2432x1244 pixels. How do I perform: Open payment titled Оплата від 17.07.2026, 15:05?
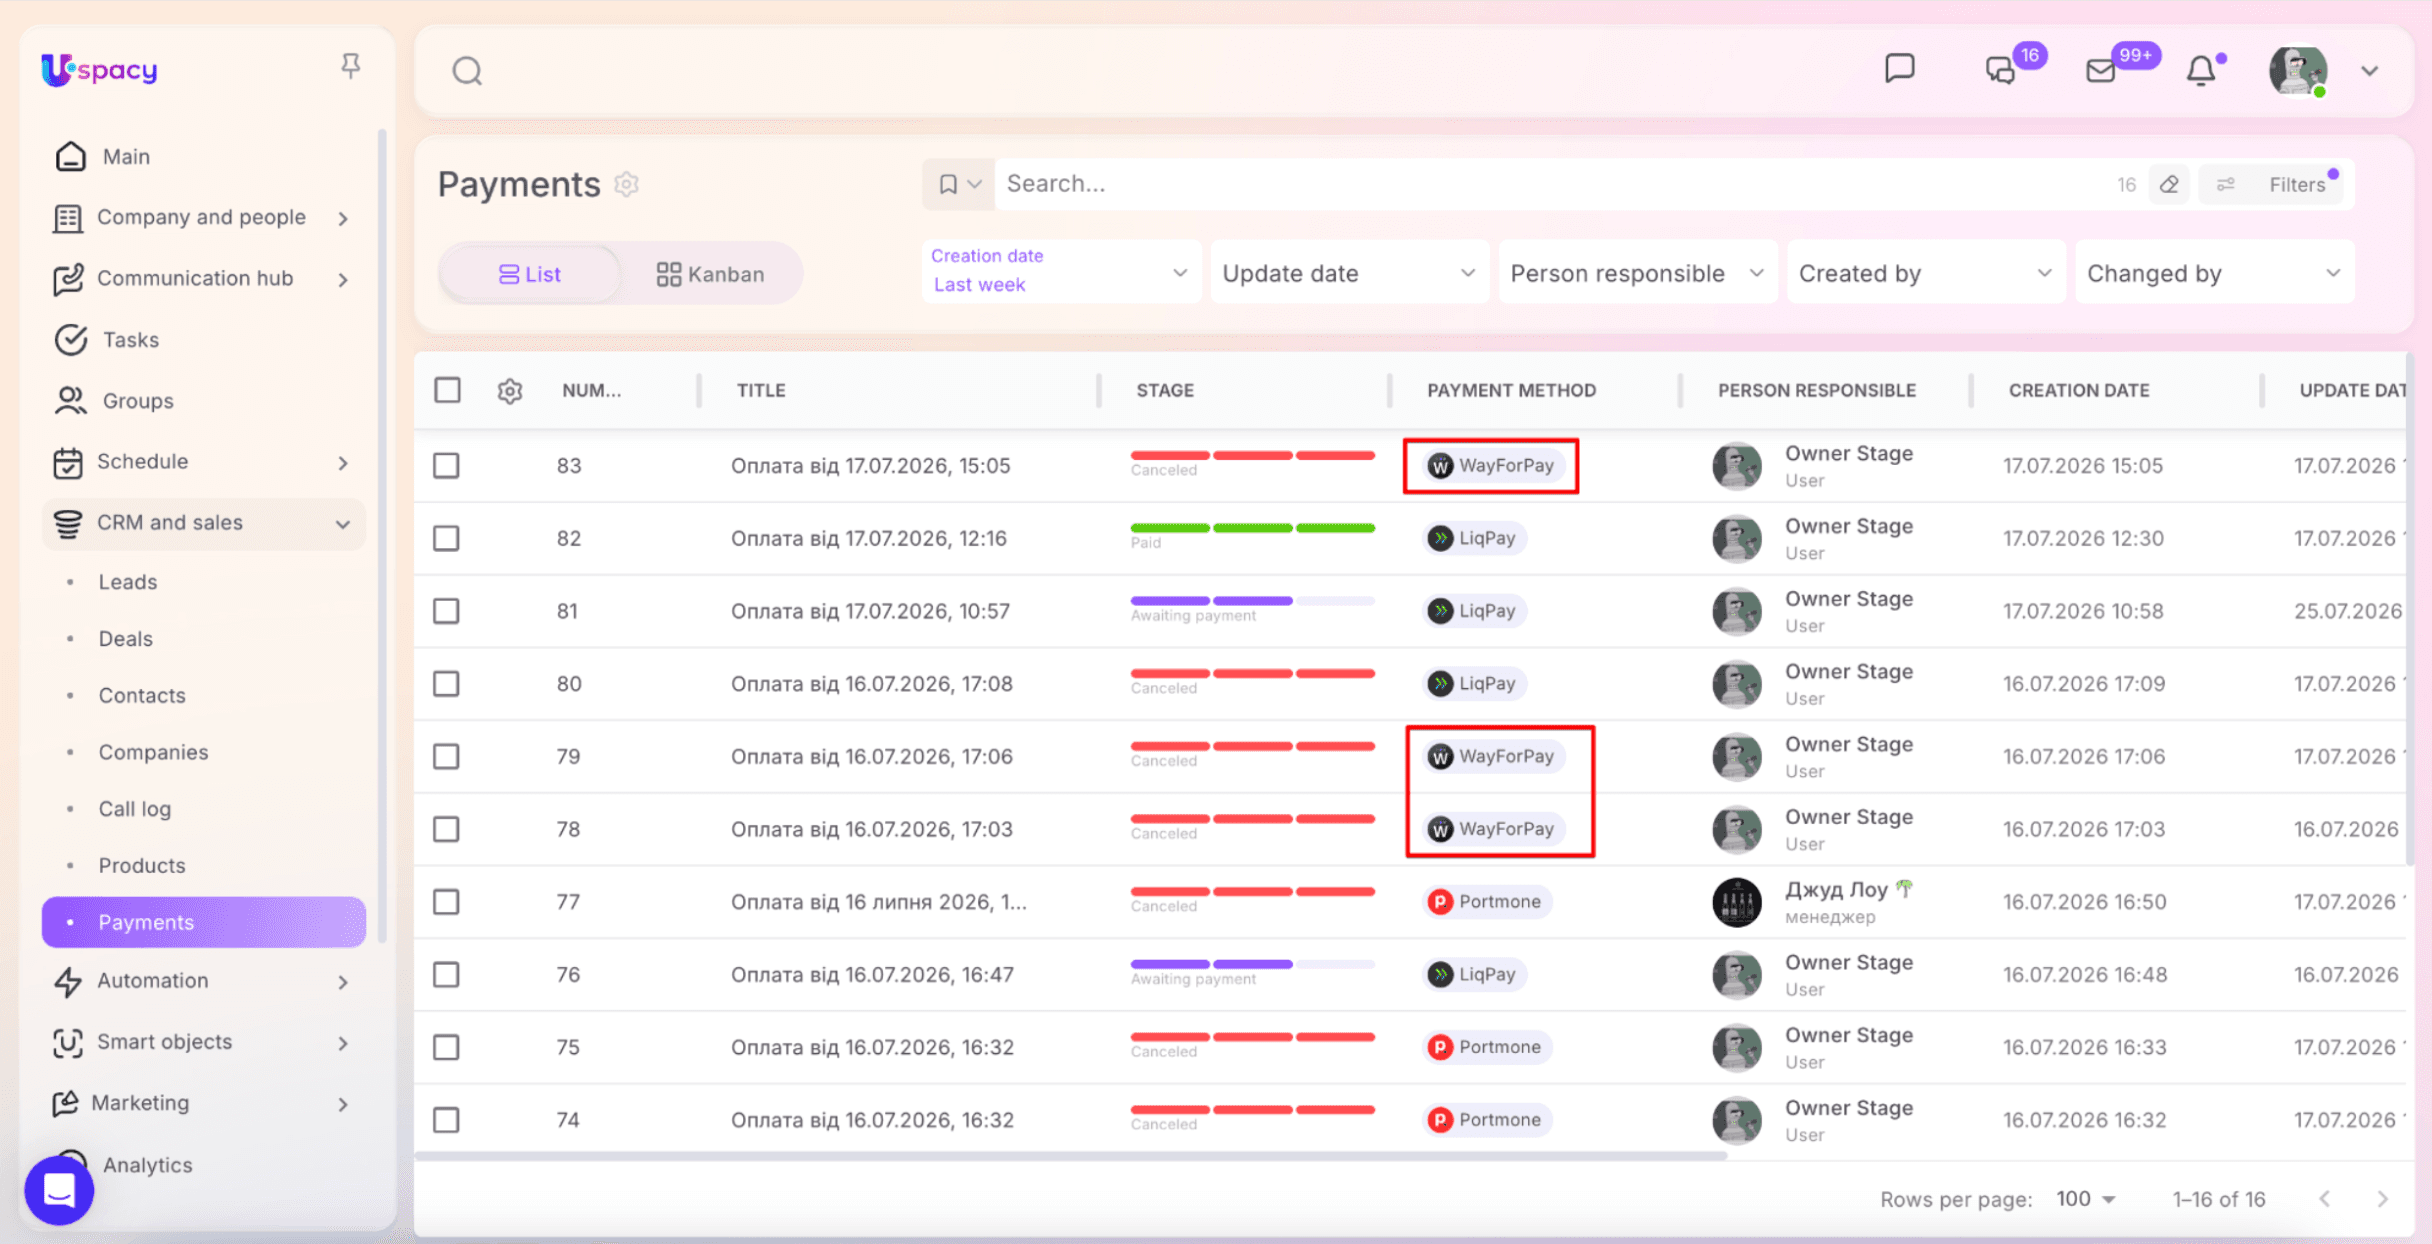tap(870, 466)
